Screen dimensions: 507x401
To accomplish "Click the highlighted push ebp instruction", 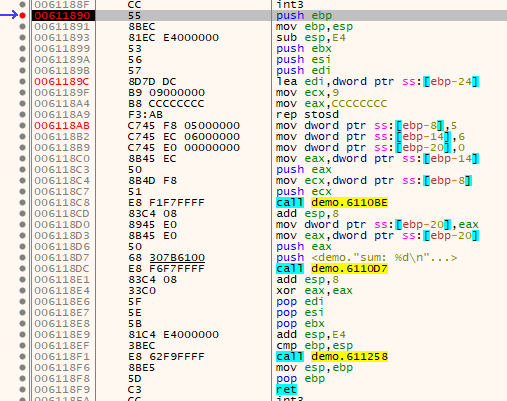I will [x=304, y=15].
